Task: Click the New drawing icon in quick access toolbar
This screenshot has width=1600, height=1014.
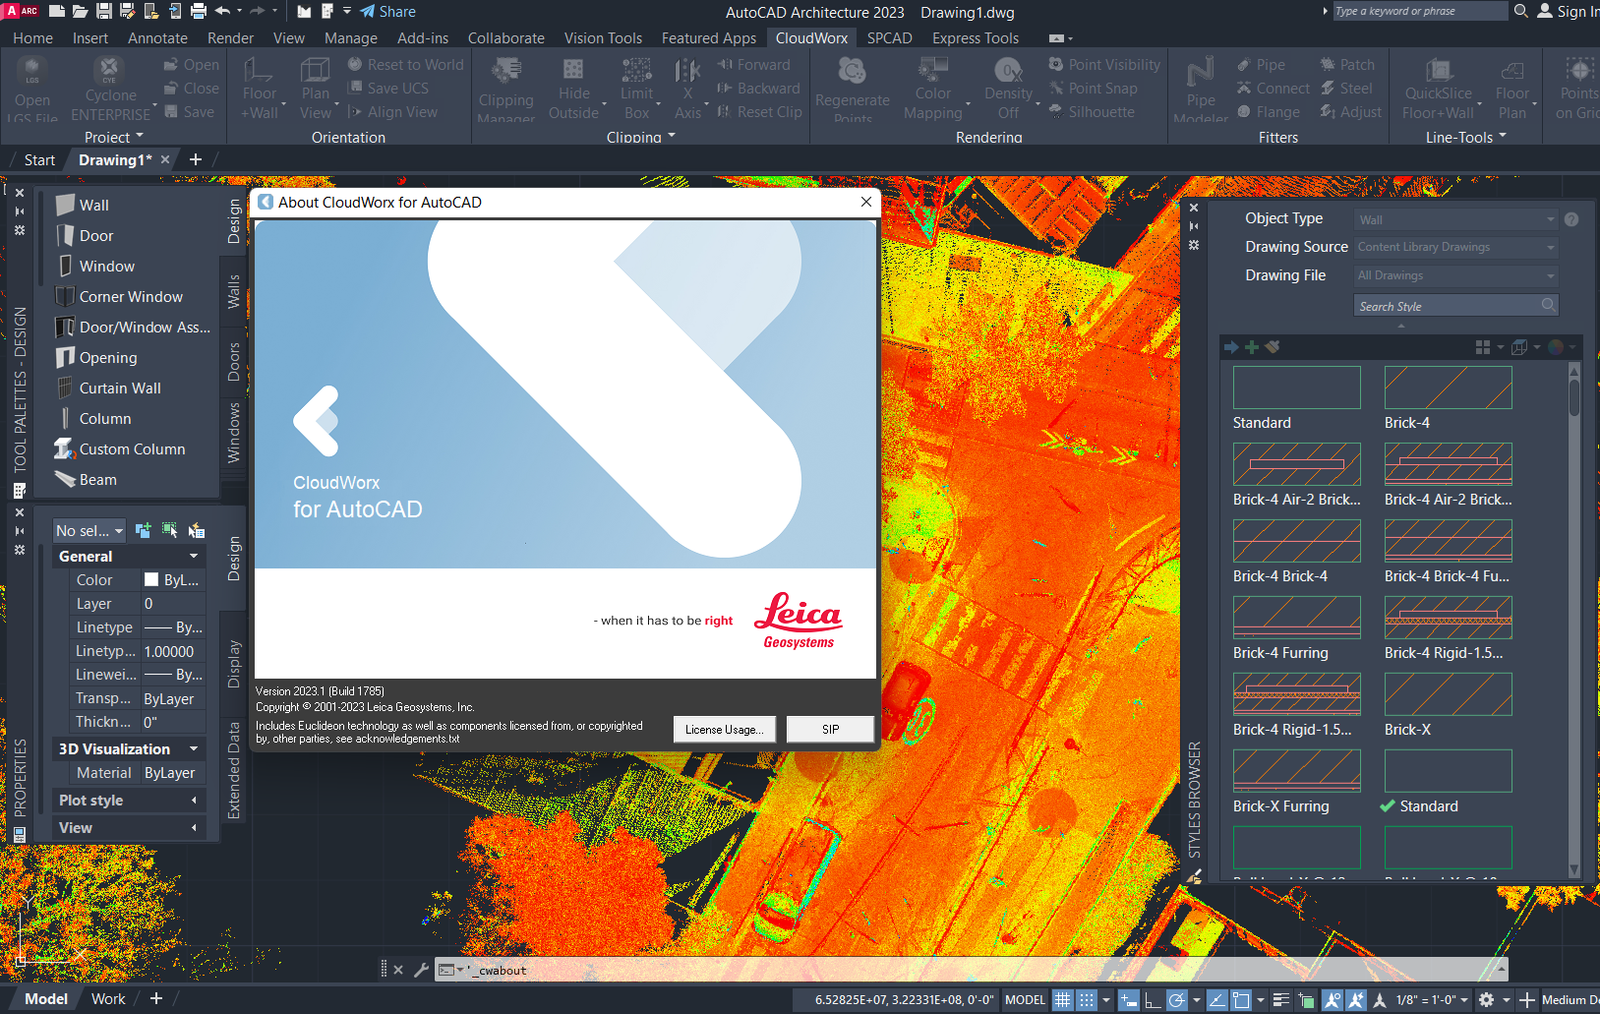Action: coord(57,11)
